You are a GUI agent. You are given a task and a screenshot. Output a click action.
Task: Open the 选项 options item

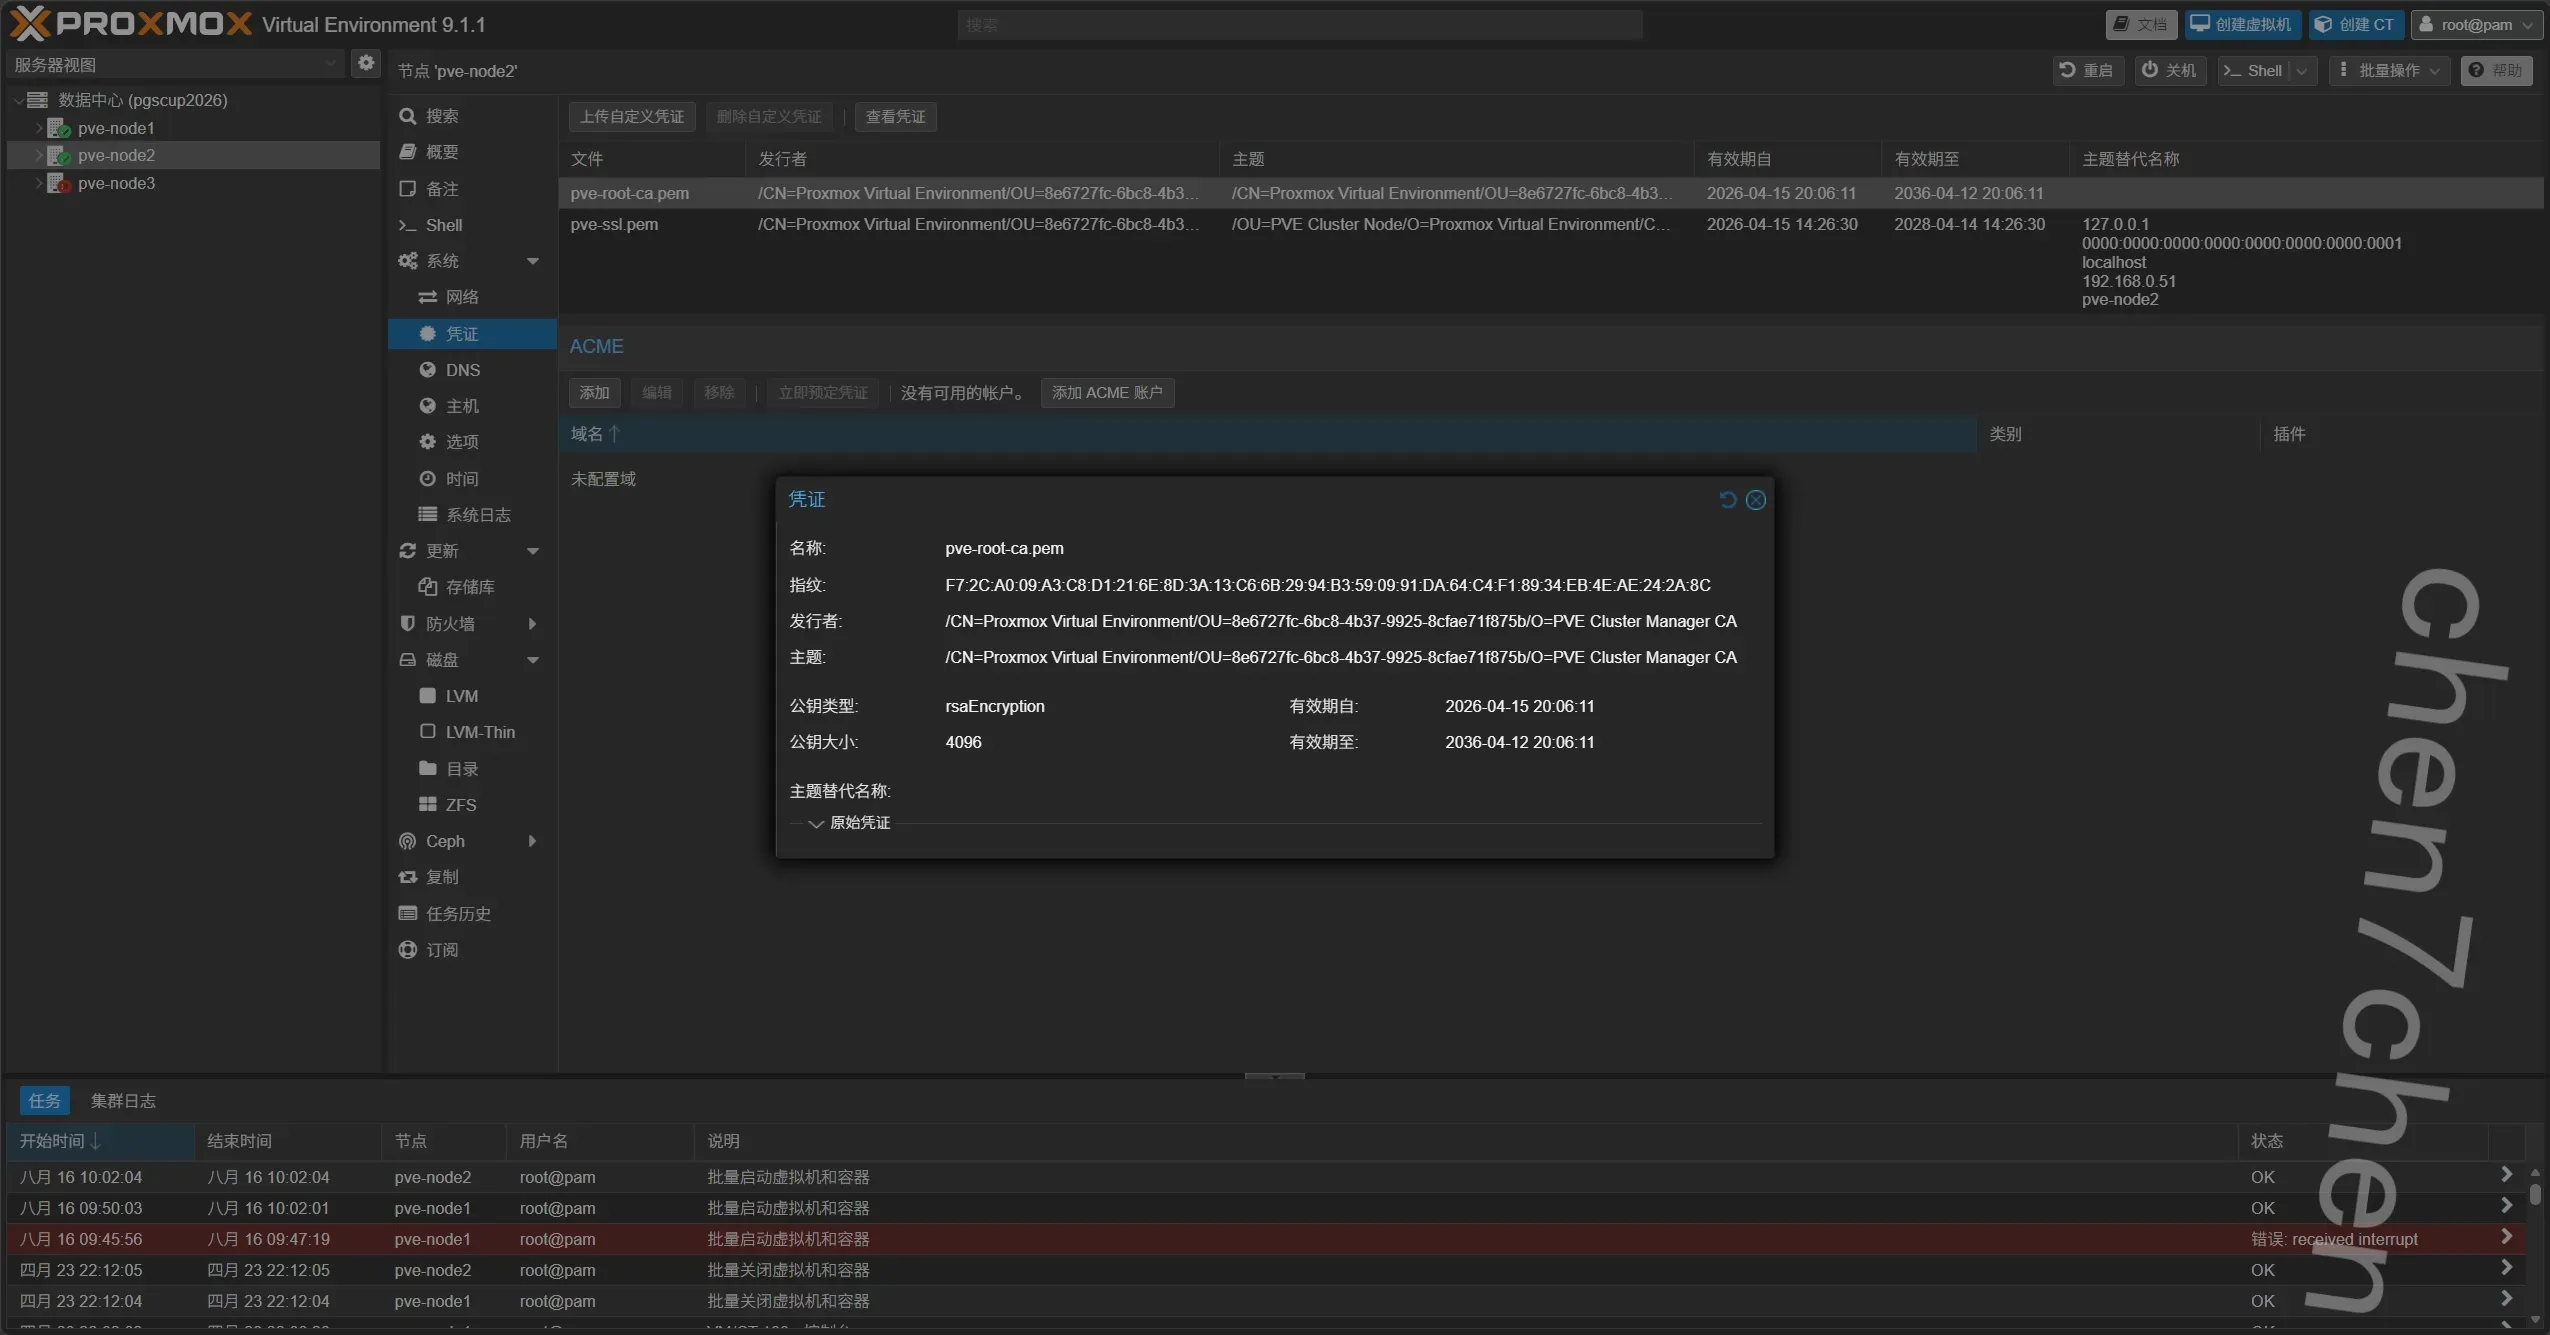(472, 442)
